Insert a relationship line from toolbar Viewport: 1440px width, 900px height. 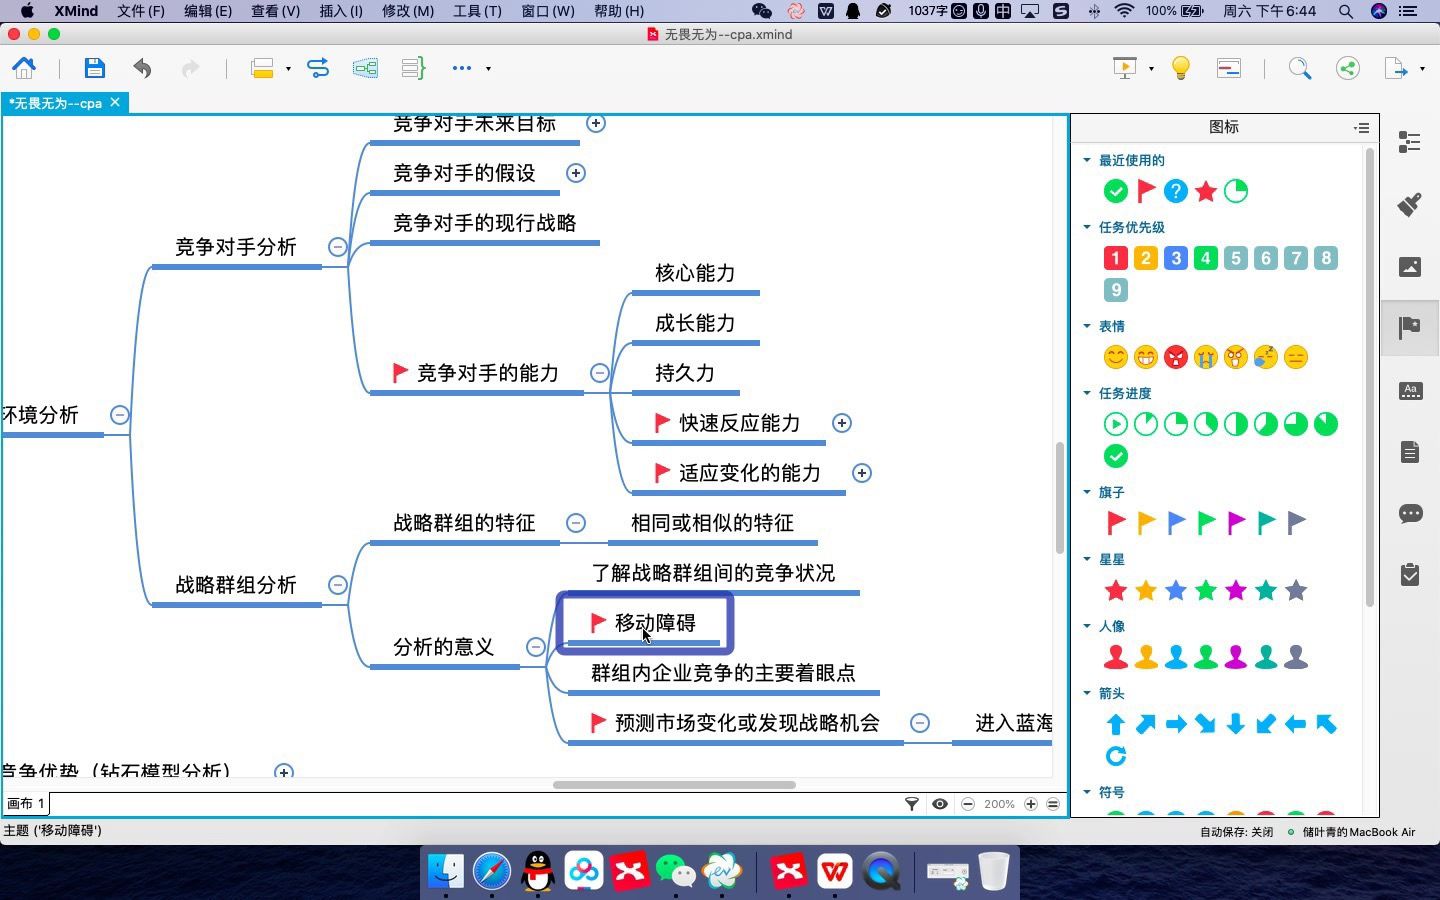[x=318, y=68]
